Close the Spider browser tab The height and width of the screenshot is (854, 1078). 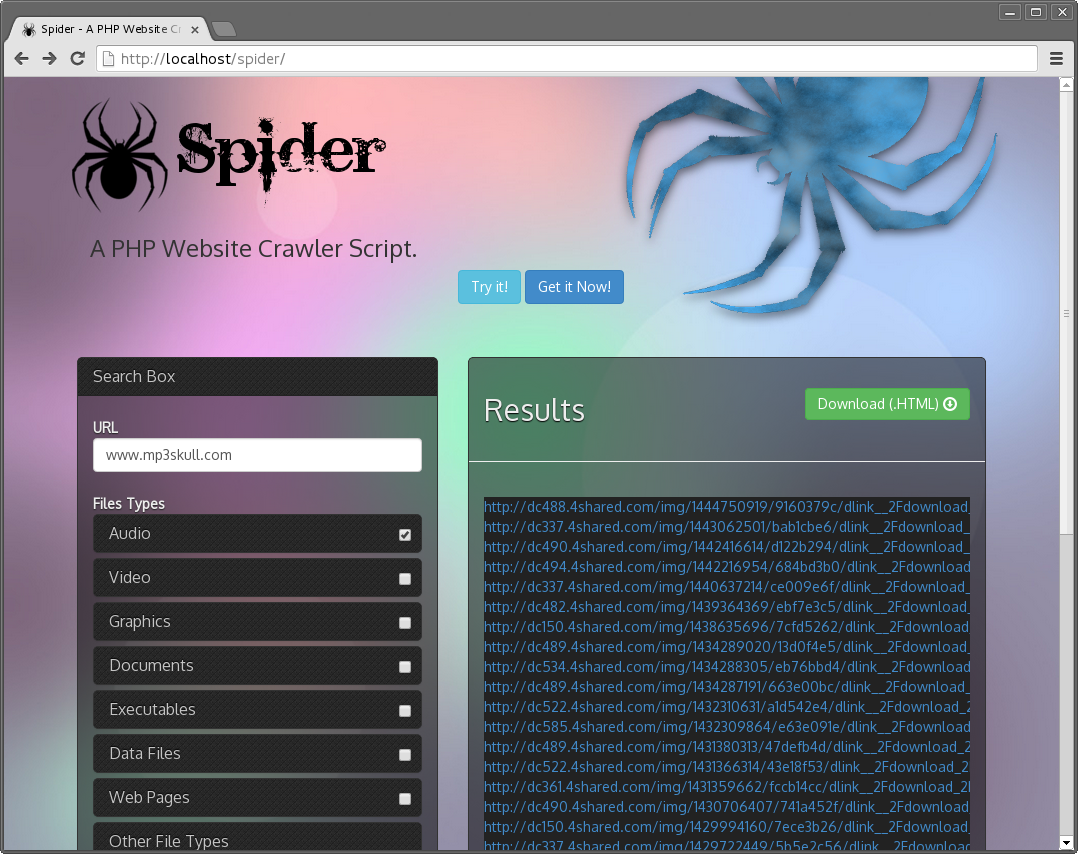coord(195,30)
